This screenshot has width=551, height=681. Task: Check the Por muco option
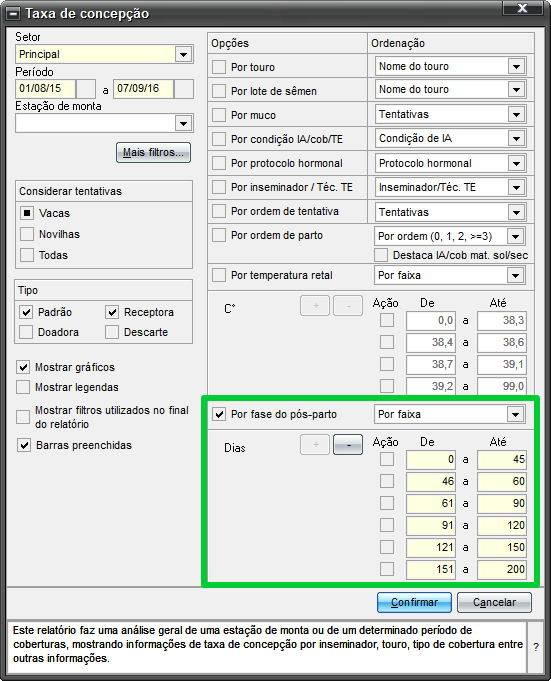click(219, 115)
